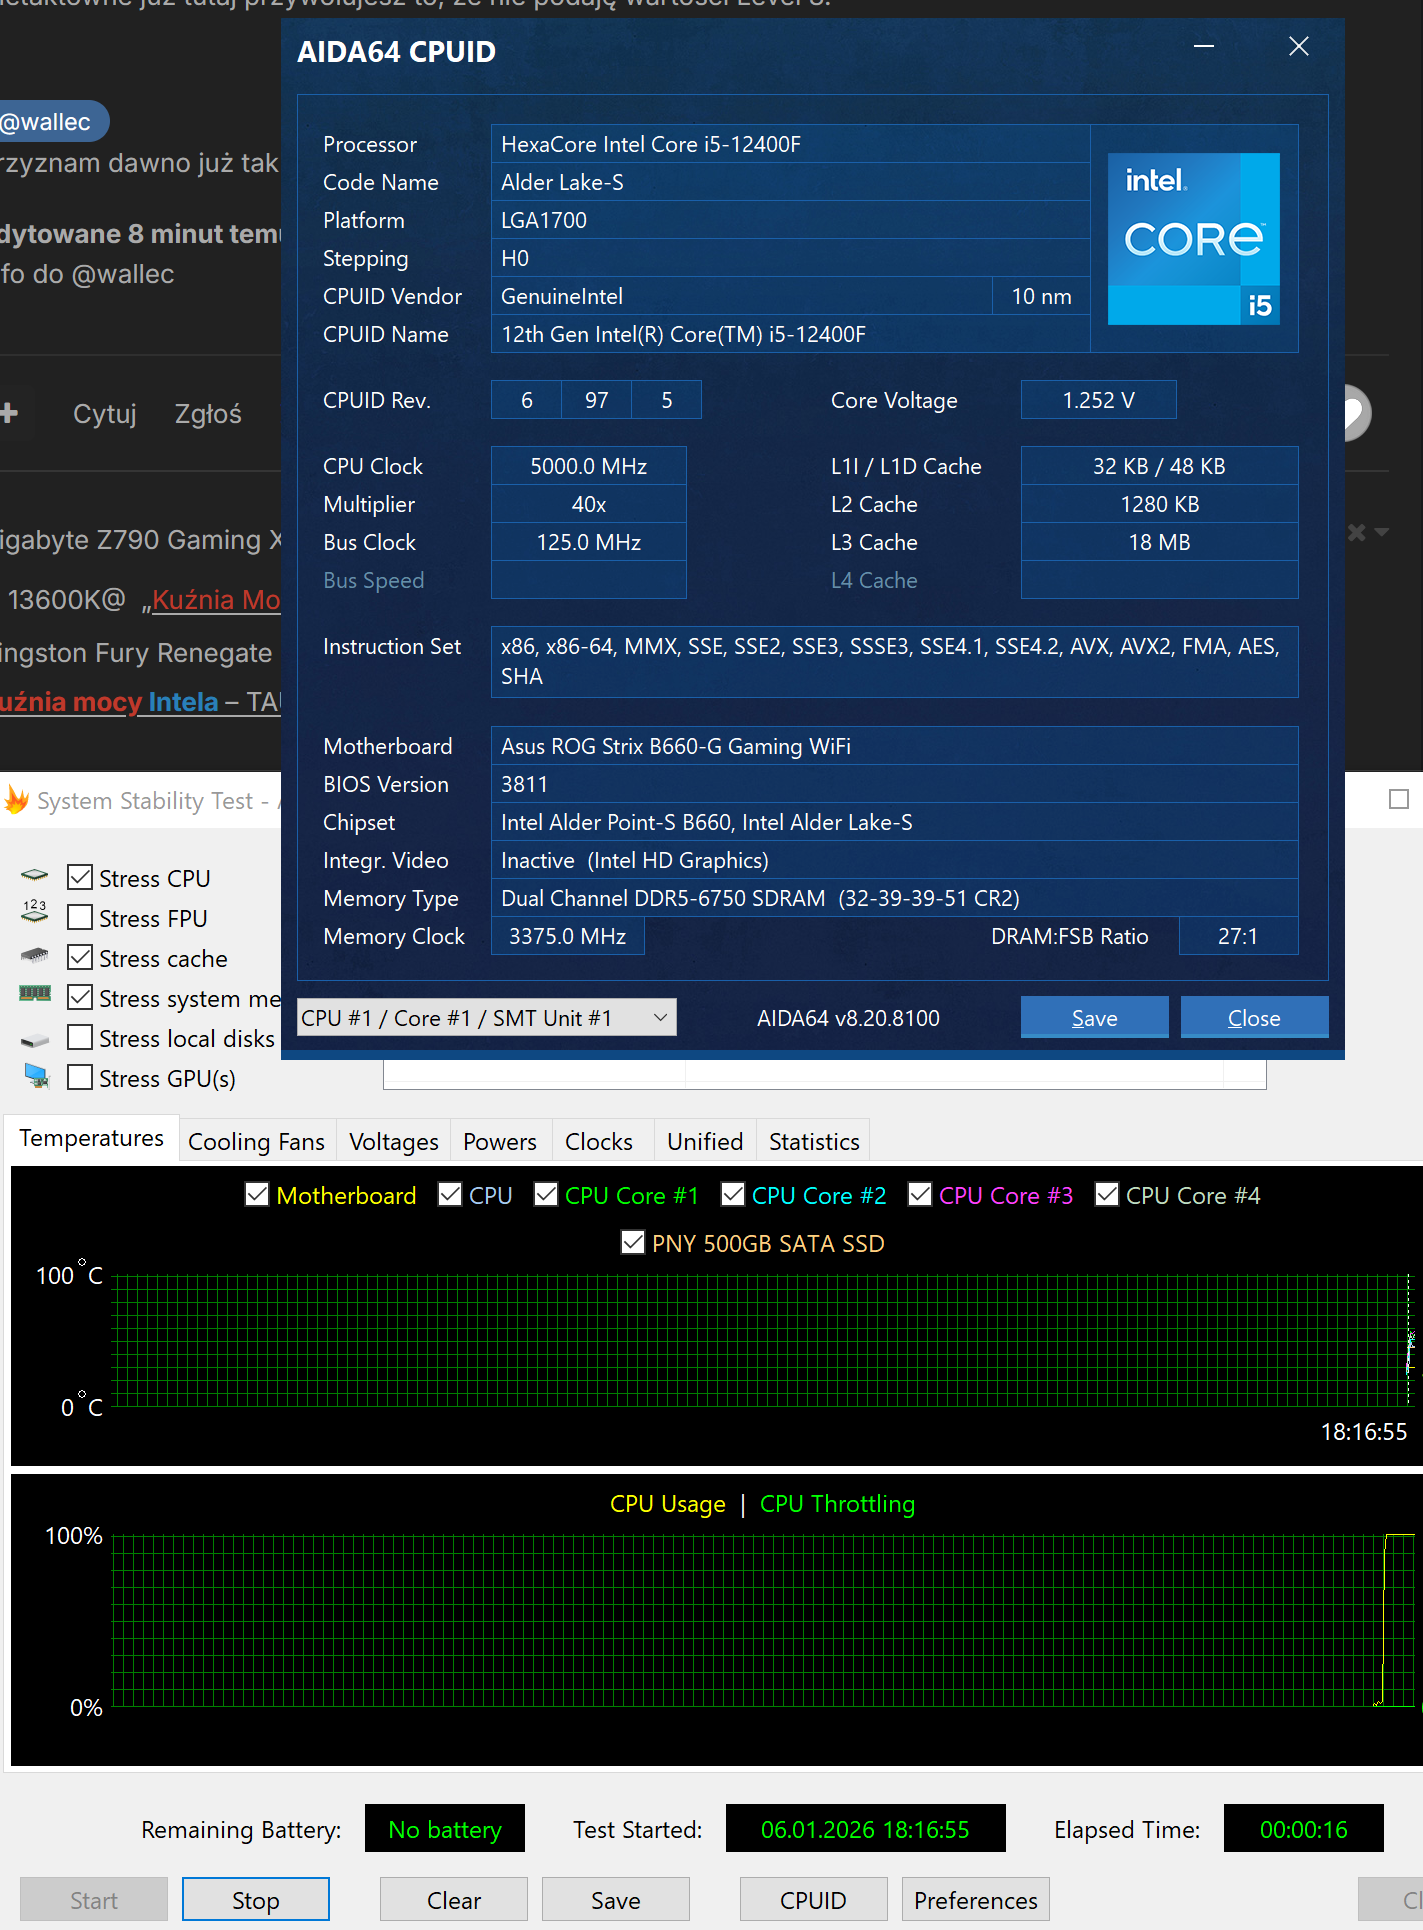Image resolution: width=1423 pixels, height=1930 pixels.
Task: Toggle the CPU Core #2 temperature checkbox
Action: [733, 1194]
